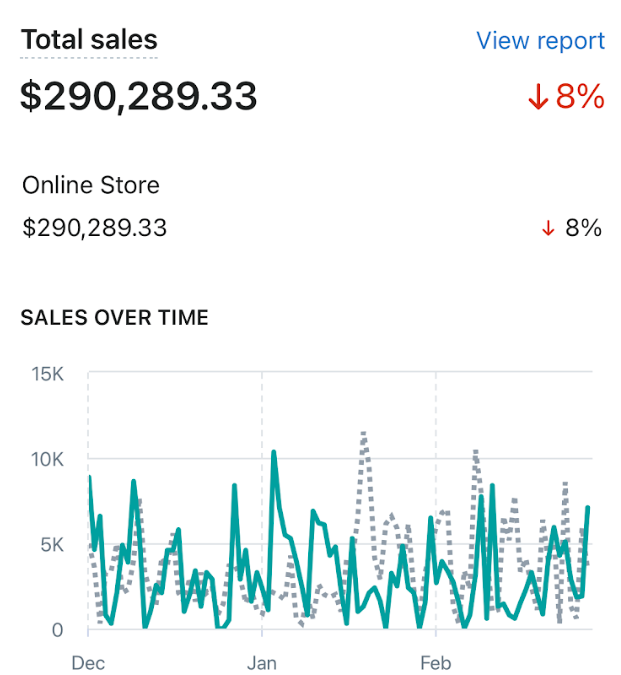The image size is (621, 675).
Task: Click the teal line peak just after Jan
Action: pyautogui.click(x=273, y=453)
